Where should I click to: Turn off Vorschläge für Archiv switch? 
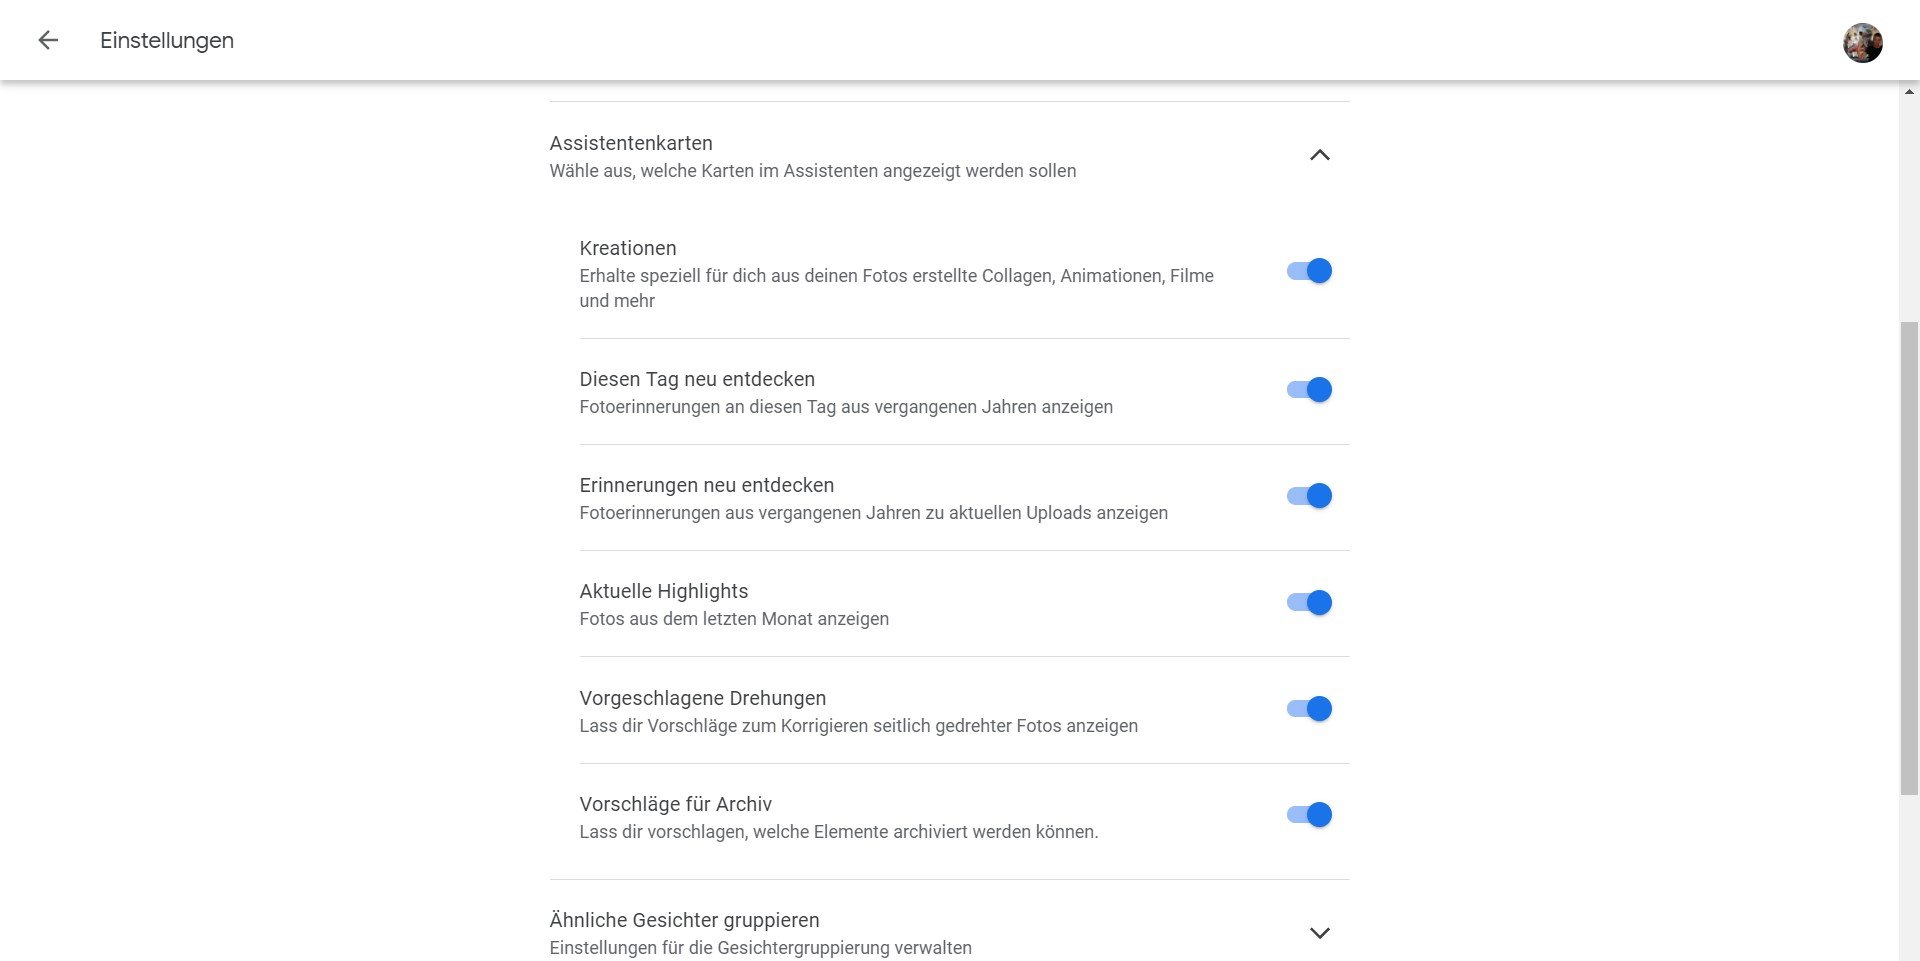(1309, 815)
